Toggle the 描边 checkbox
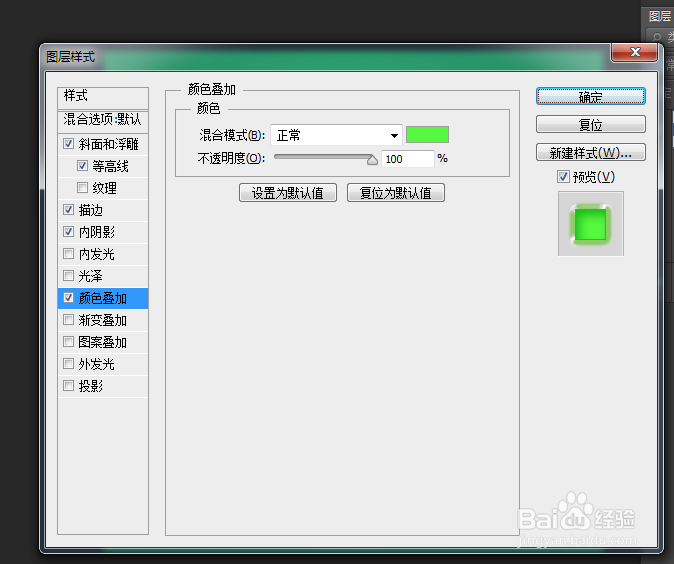 coord(68,210)
